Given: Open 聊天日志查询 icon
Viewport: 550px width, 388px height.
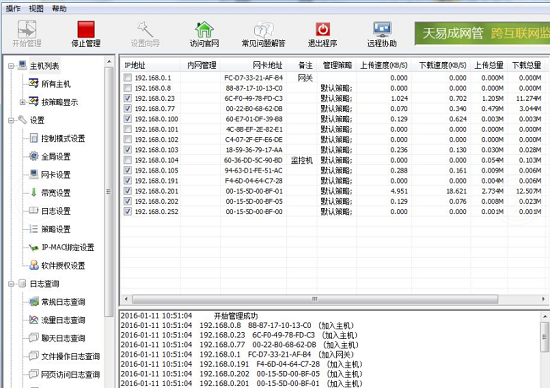Looking at the screenshot, I should pos(34,338).
